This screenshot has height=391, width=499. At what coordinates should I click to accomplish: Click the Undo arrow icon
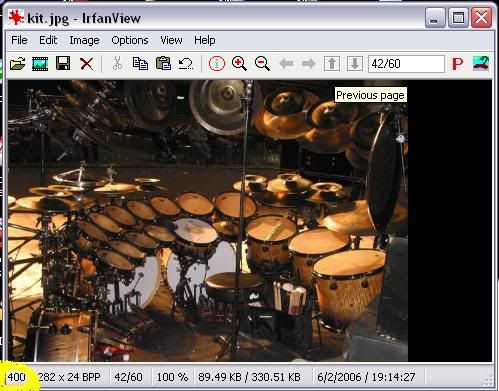tap(186, 63)
